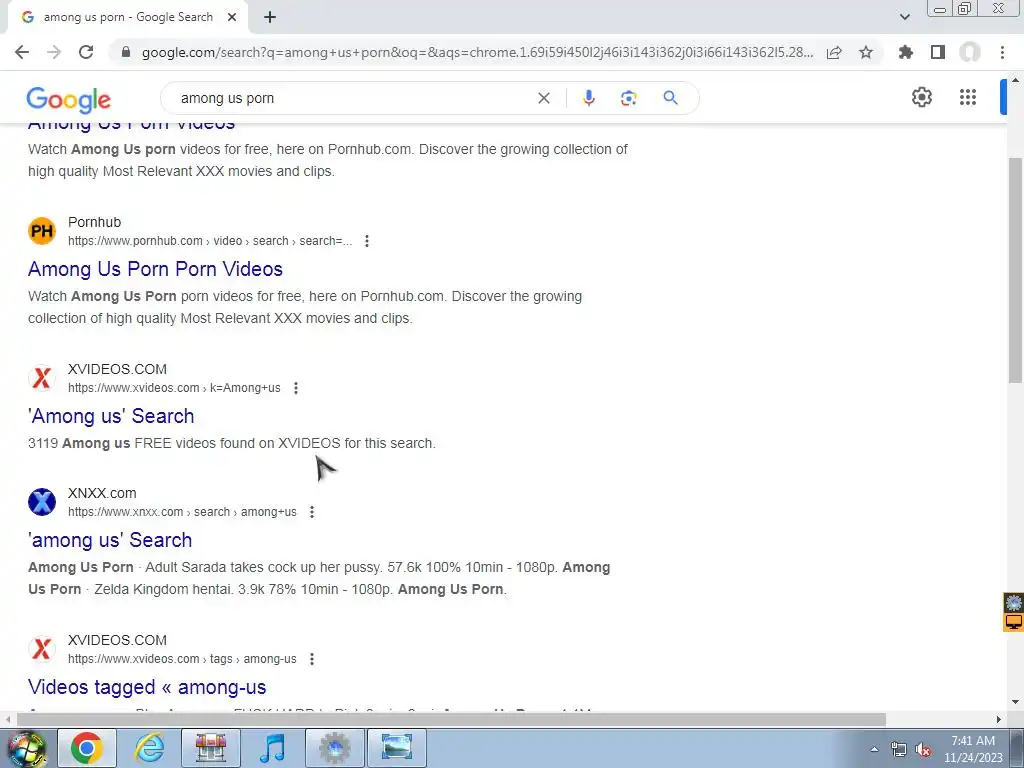1024x768 pixels.
Task: Click the XVIDEOS favicon above 'Videos tagged'
Action: click(x=42, y=649)
